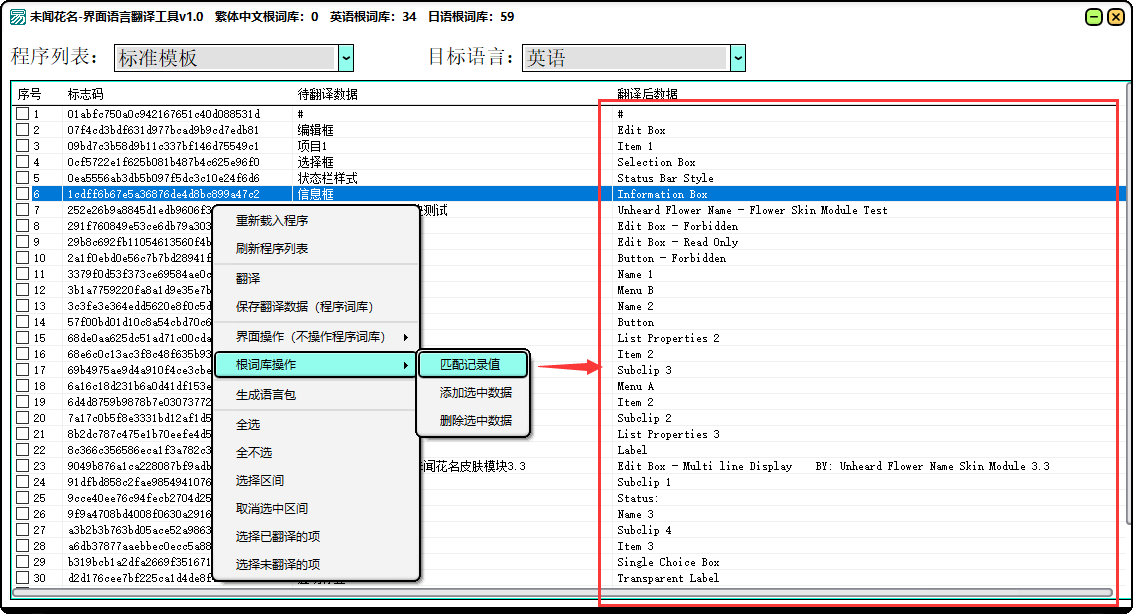This screenshot has width=1133, height=614.
Task: Tick the checkbox for row 1
Action: [22, 114]
